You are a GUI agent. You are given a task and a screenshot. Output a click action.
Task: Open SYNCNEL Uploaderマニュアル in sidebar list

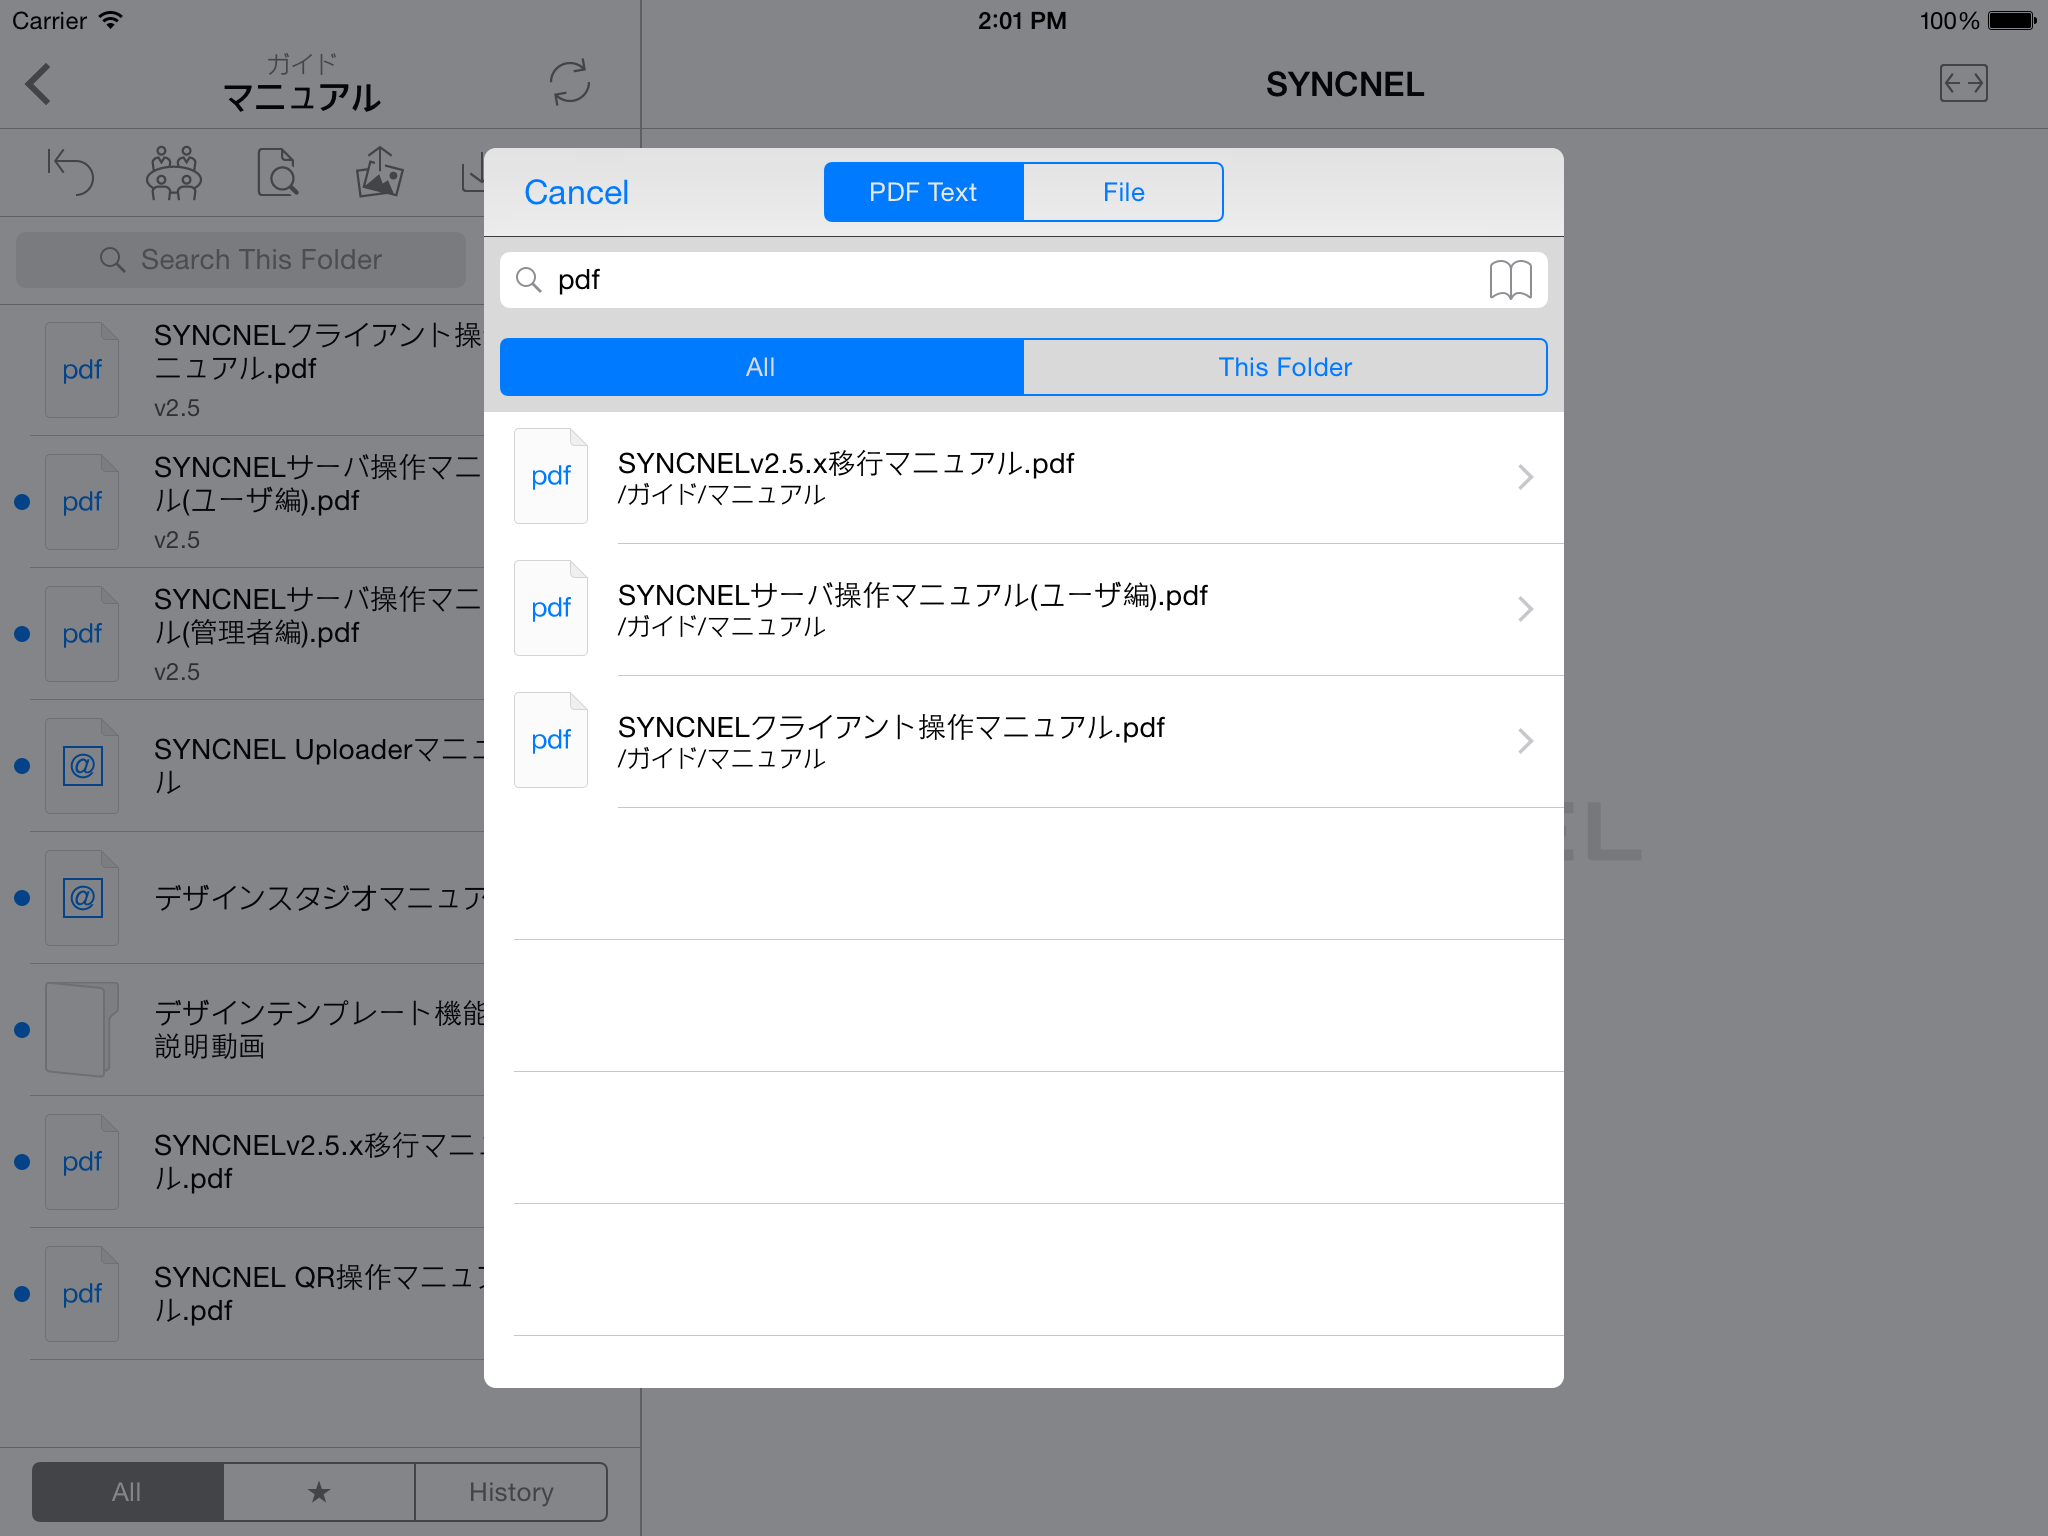pyautogui.click(x=242, y=766)
